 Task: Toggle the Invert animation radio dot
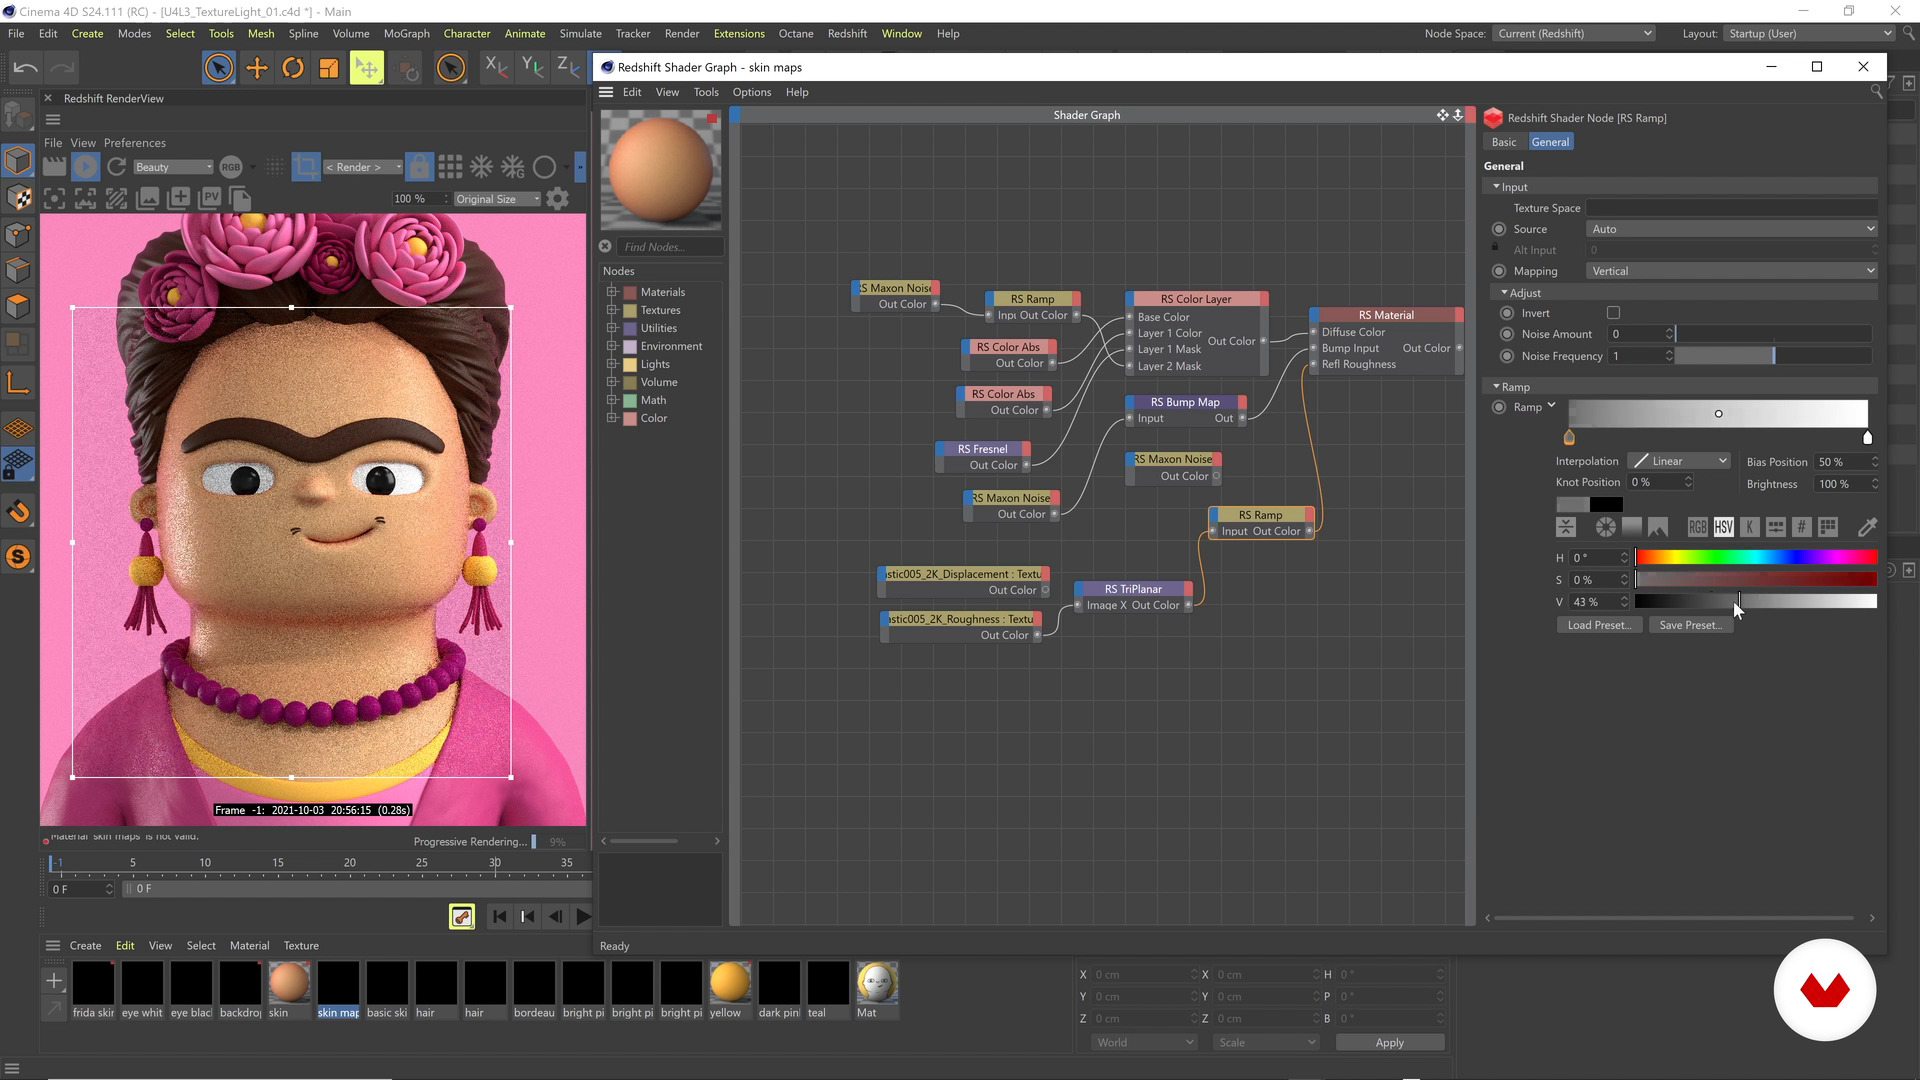(1507, 313)
